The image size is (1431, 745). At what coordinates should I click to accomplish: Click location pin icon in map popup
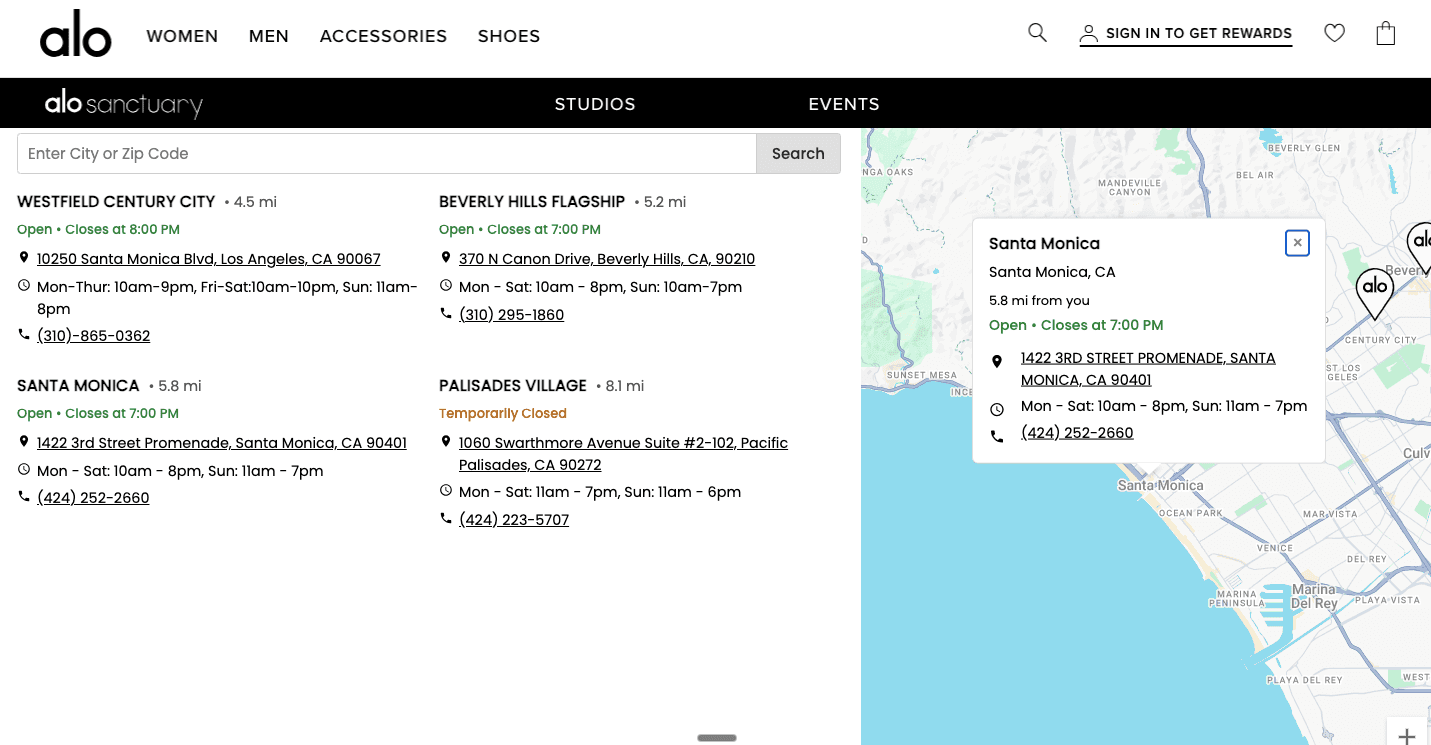(997, 361)
